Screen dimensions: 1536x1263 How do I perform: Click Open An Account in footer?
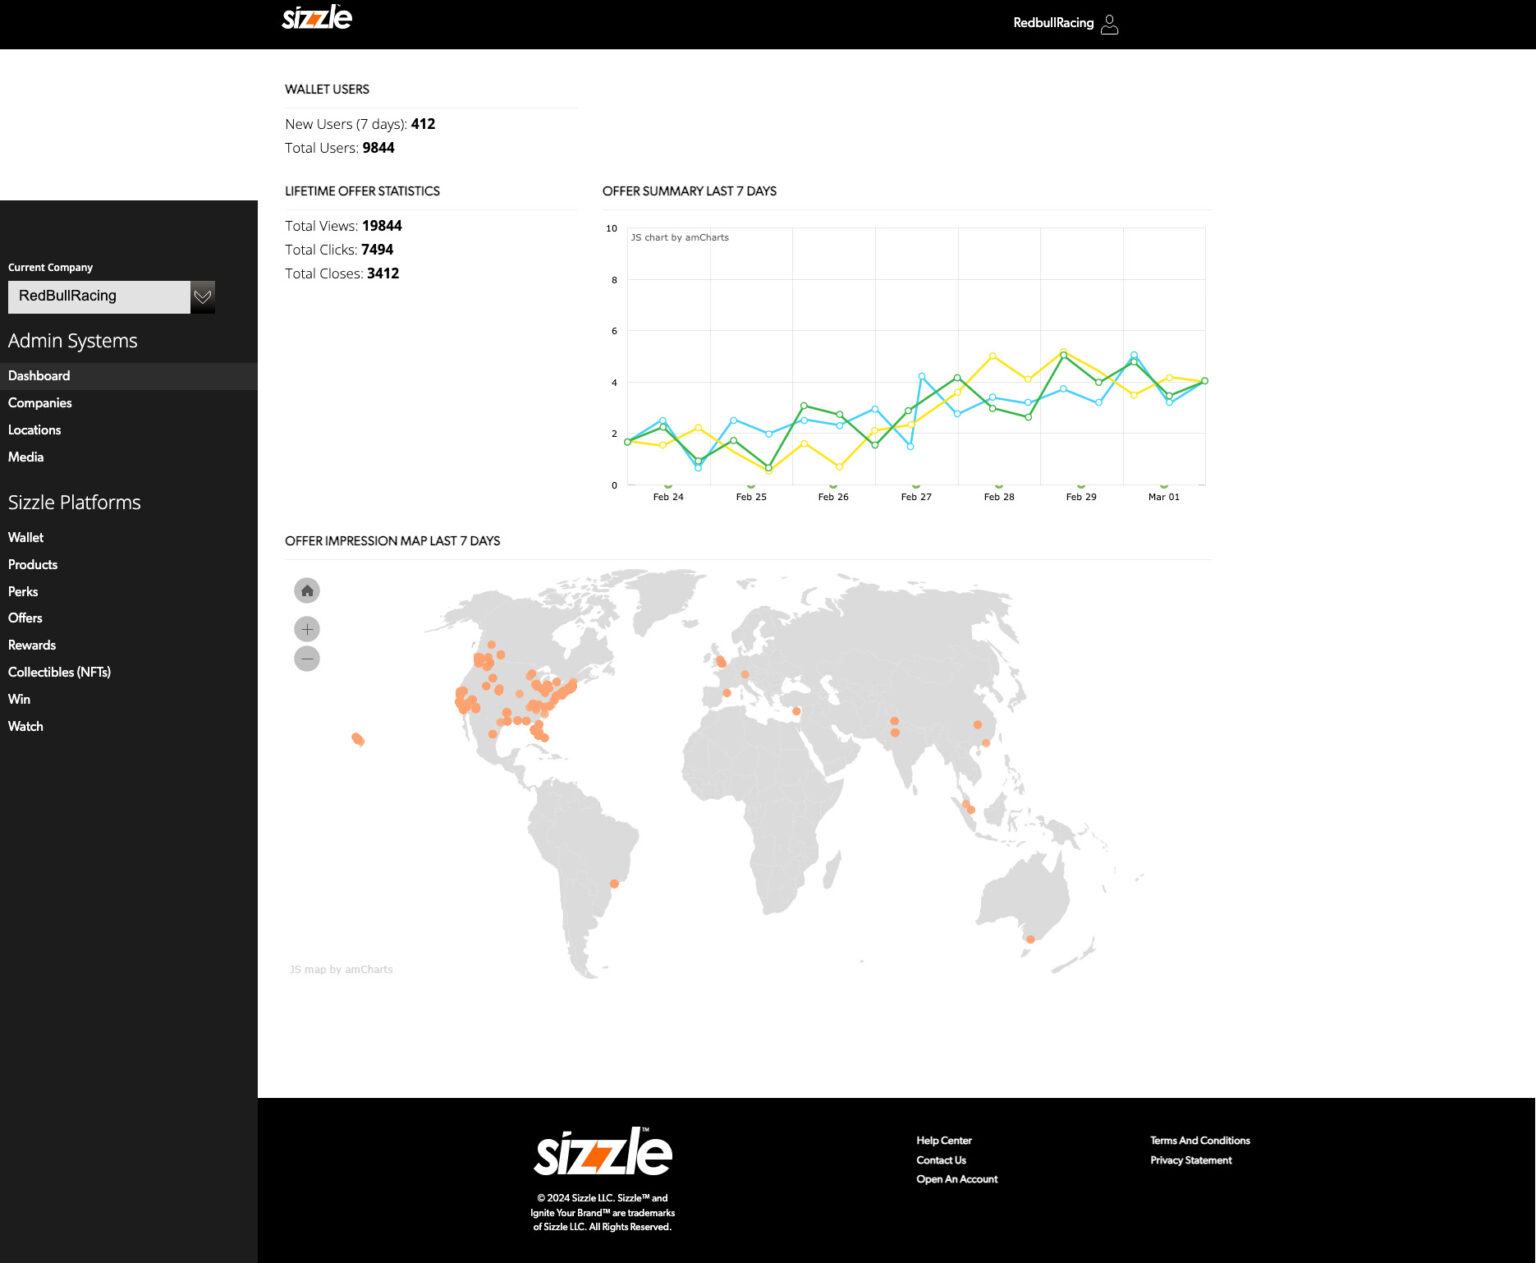pyautogui.click(x=956, y=1179)
